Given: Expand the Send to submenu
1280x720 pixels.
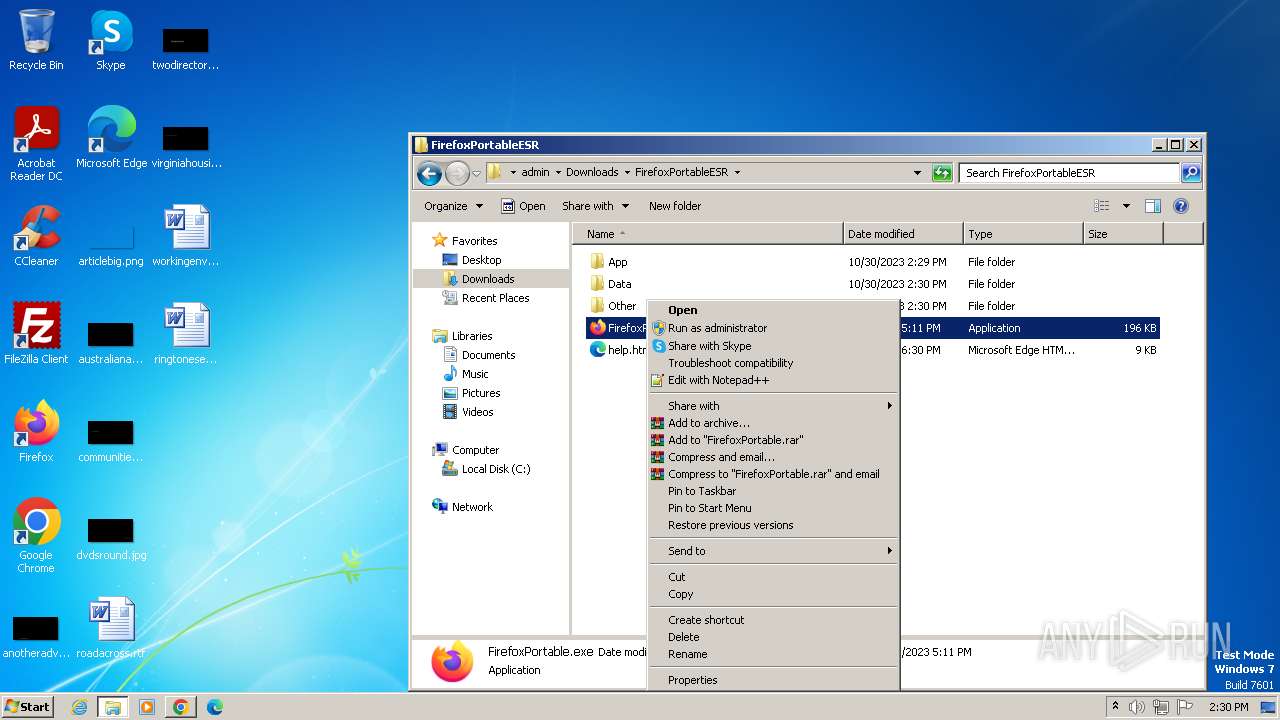Looking at the screenshot, I should pyautogui.click(x=773, y=551).
